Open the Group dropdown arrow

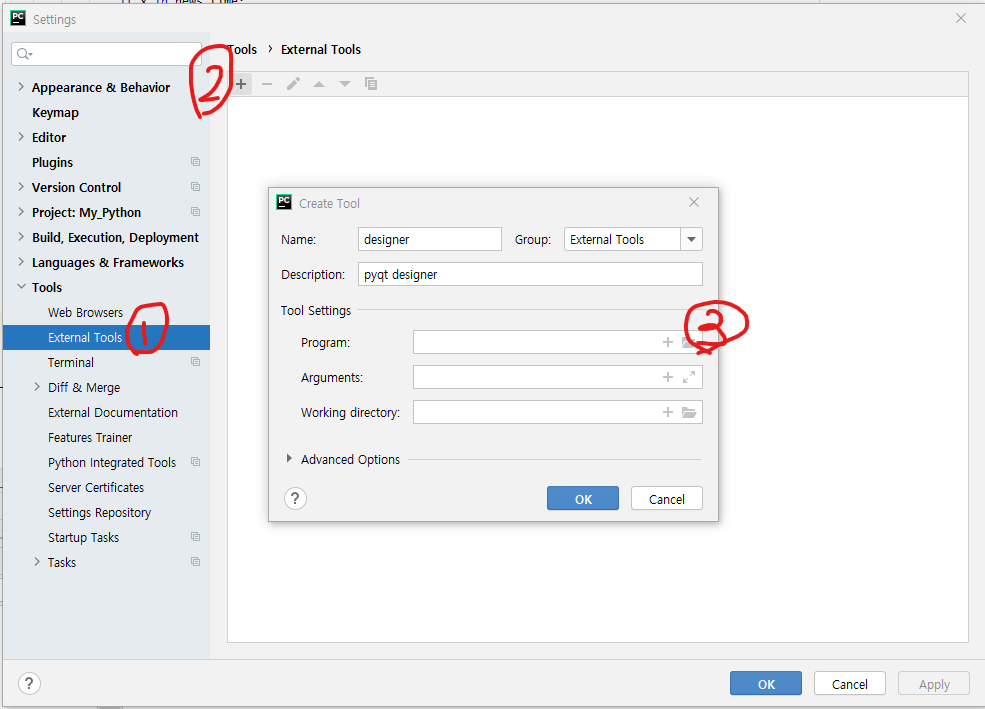(x=691, y=239)
